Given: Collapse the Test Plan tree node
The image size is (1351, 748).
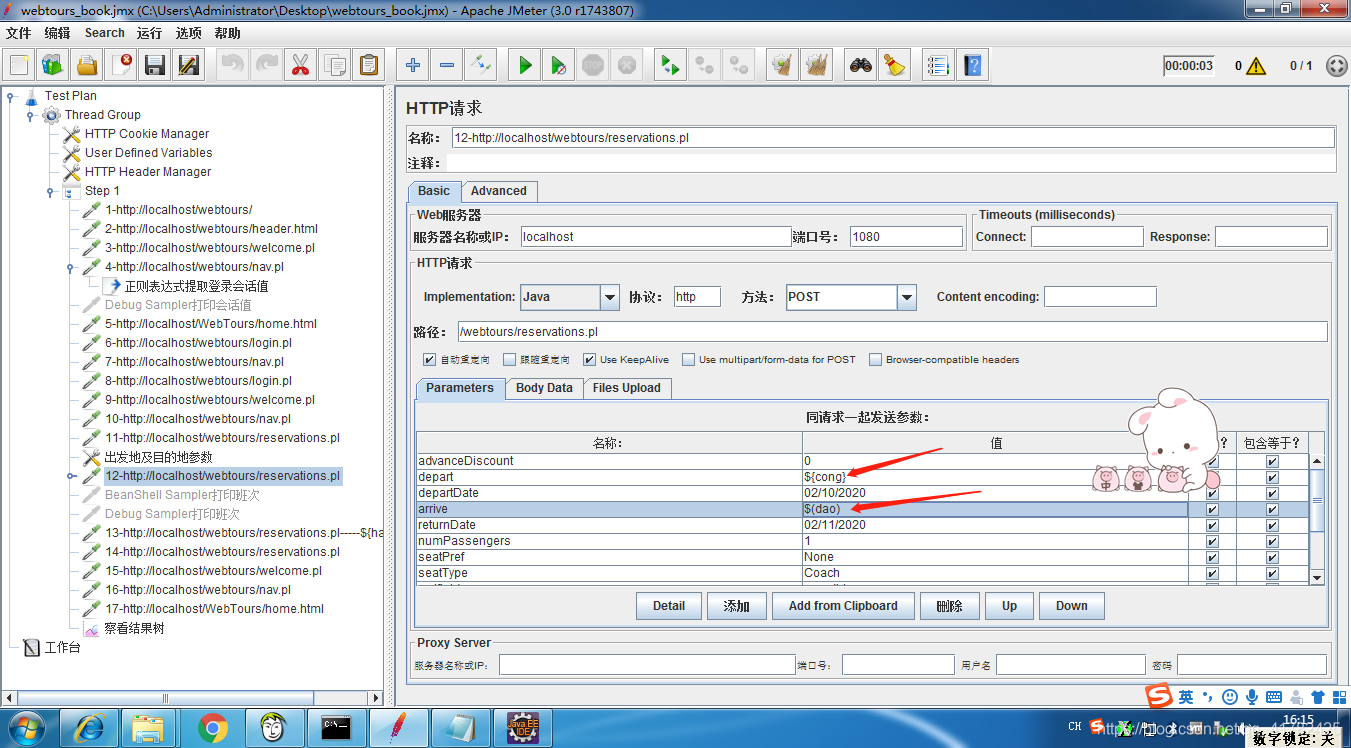Looking at the screenshot, I should [11, 97].
